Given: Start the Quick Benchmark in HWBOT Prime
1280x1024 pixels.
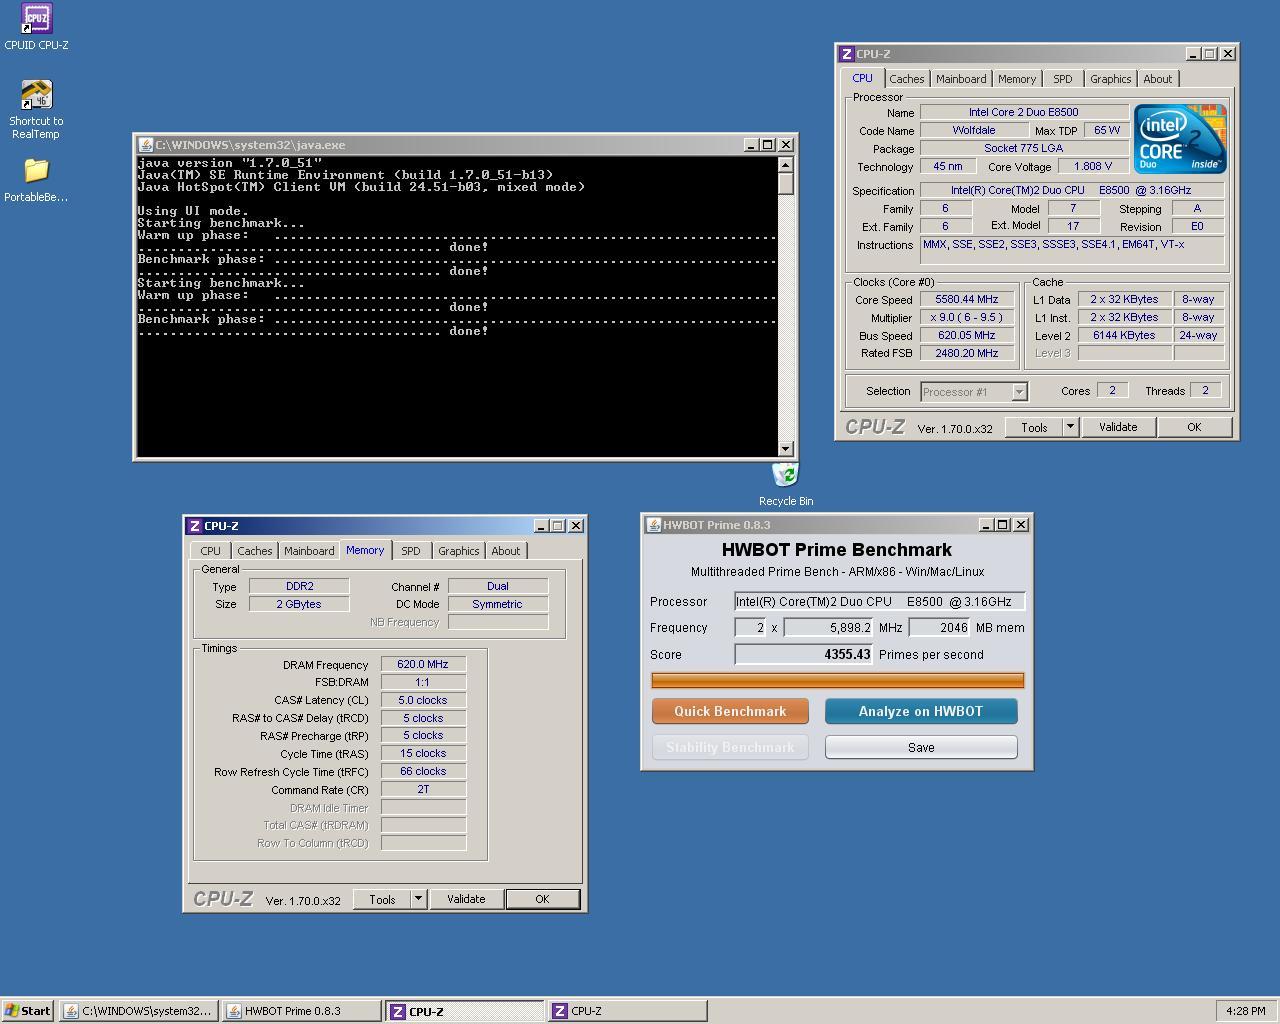Looking at the screenshot, I should tap(730, 711).
